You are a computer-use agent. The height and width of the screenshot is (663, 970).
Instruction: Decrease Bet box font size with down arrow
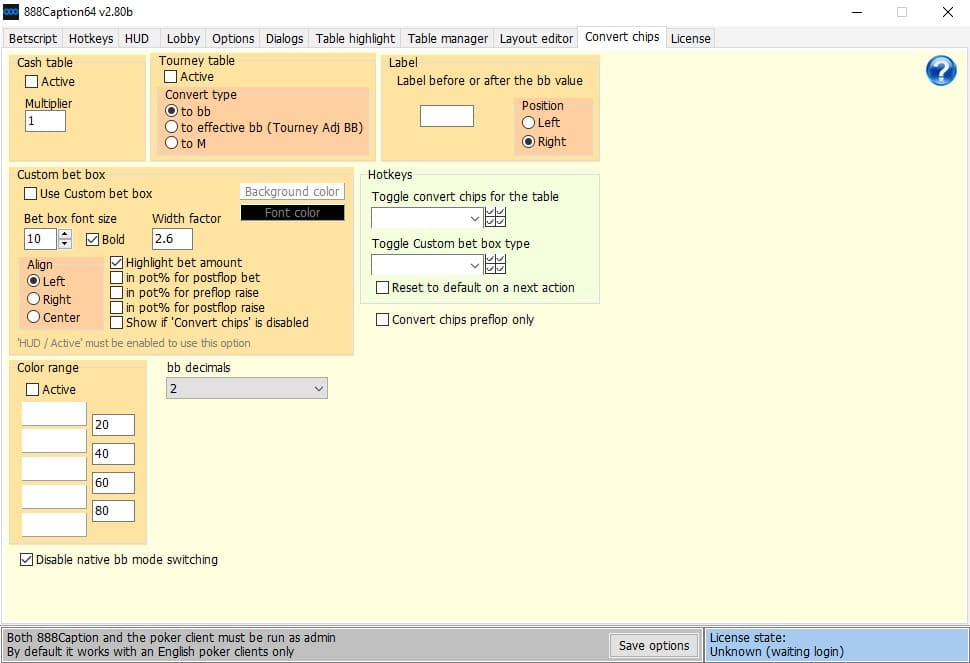pos(64,244)
